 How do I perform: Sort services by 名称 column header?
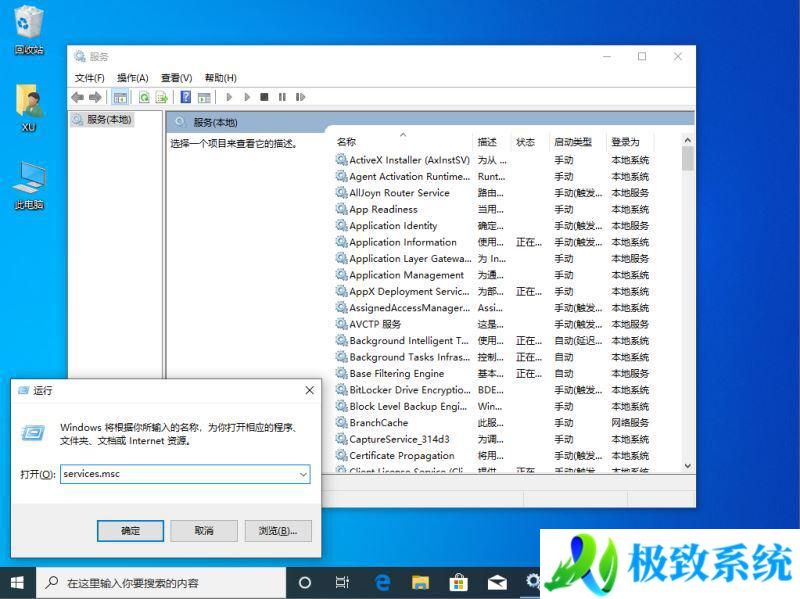tap(403, 142)
